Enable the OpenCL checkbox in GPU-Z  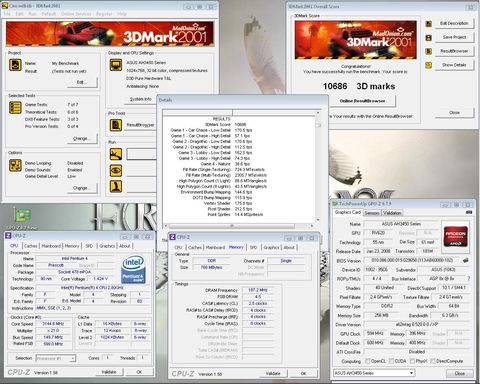click(x=367, y=361)
